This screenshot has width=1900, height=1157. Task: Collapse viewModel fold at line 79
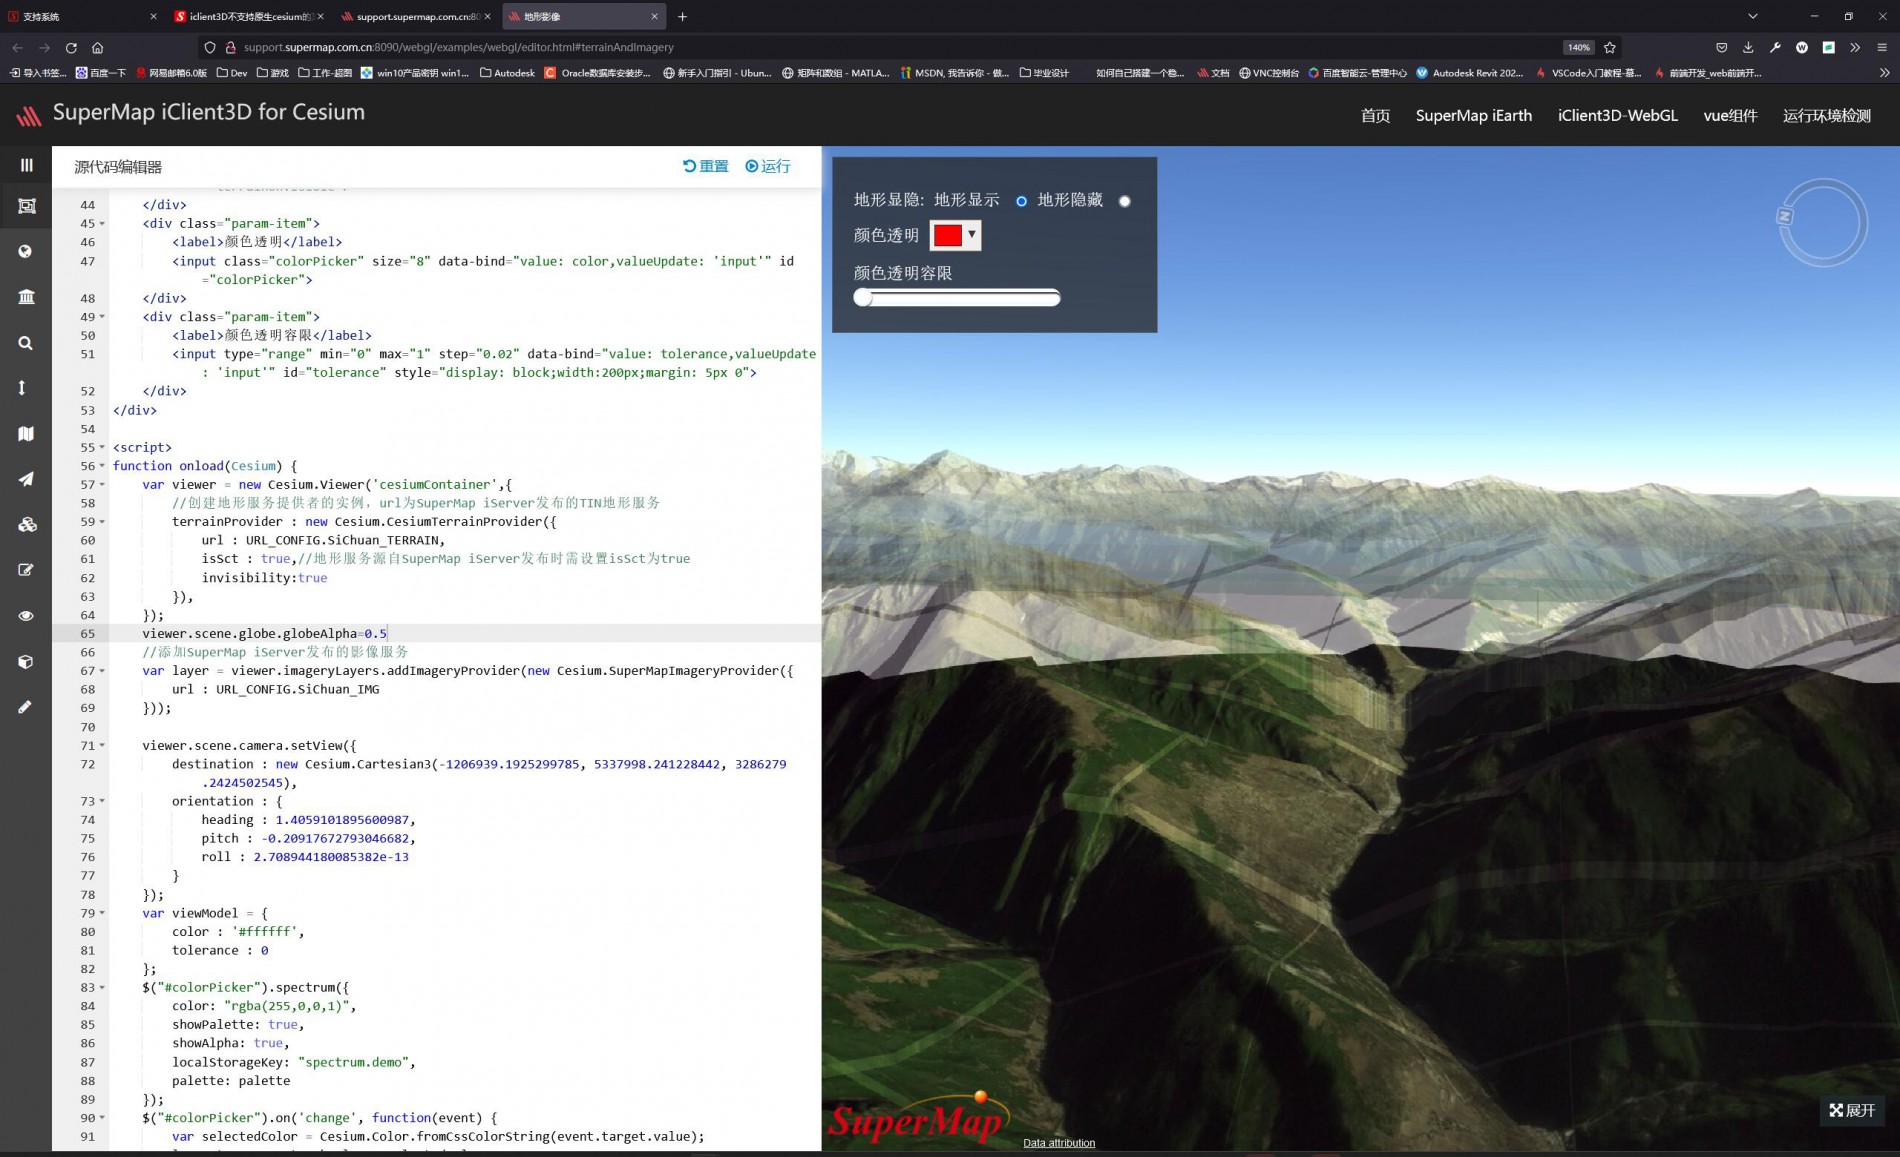[x=102, y=913]
